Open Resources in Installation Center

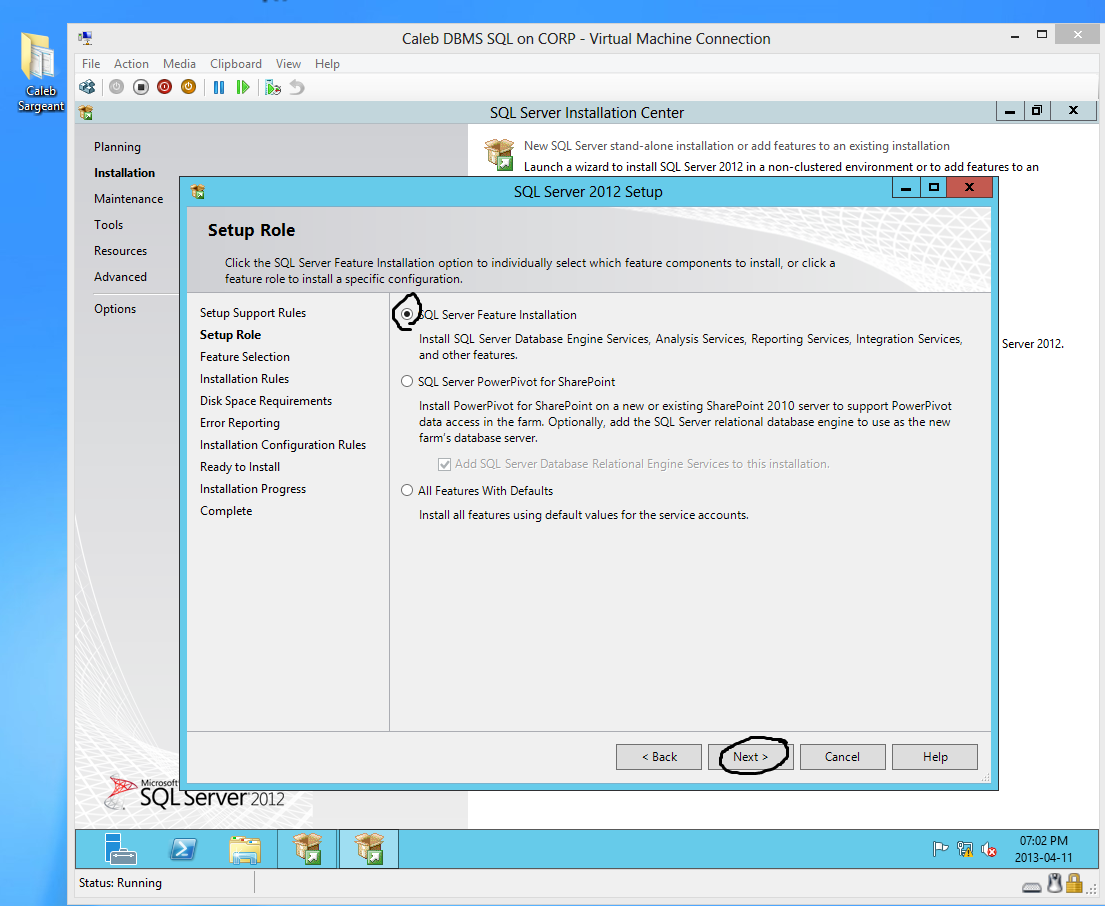(x=121, y=251)
